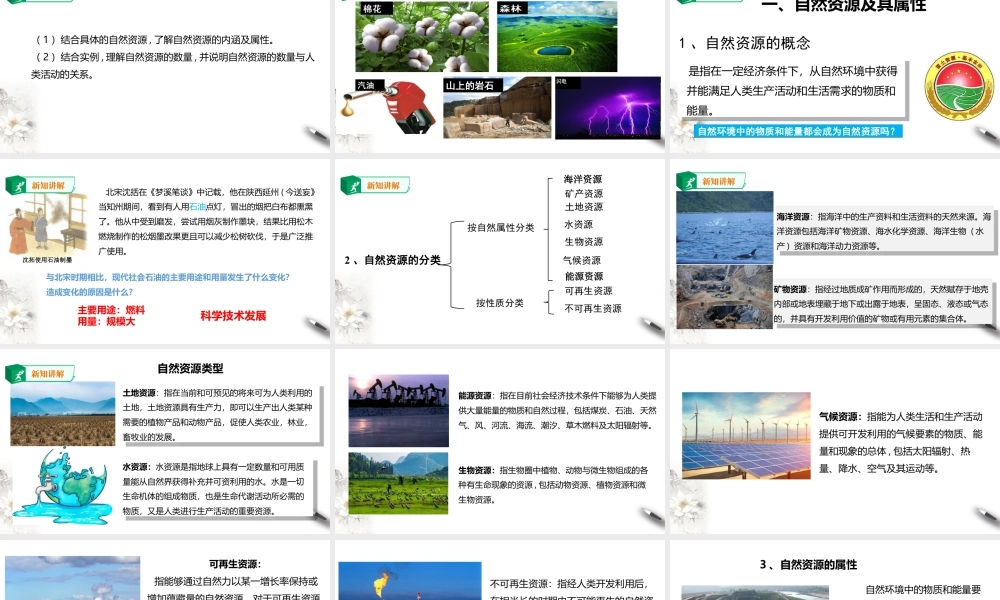This screenshot has width=1000, height=600.
Task: Toggle the 可再生资源 branch under 按性质分类
Action: click(589, 291)
